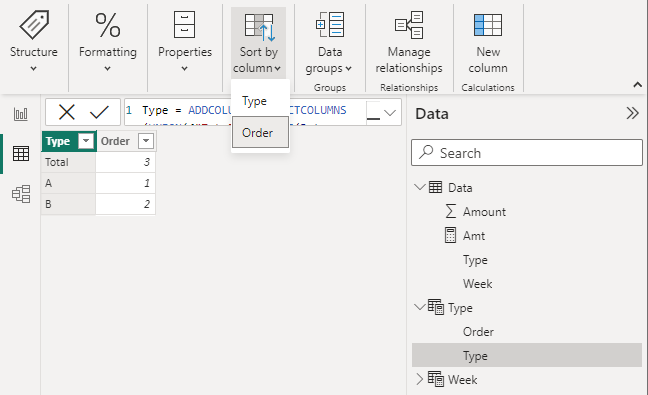
Task: Collapse the ribbon with the caret
Action: (637, 85)
